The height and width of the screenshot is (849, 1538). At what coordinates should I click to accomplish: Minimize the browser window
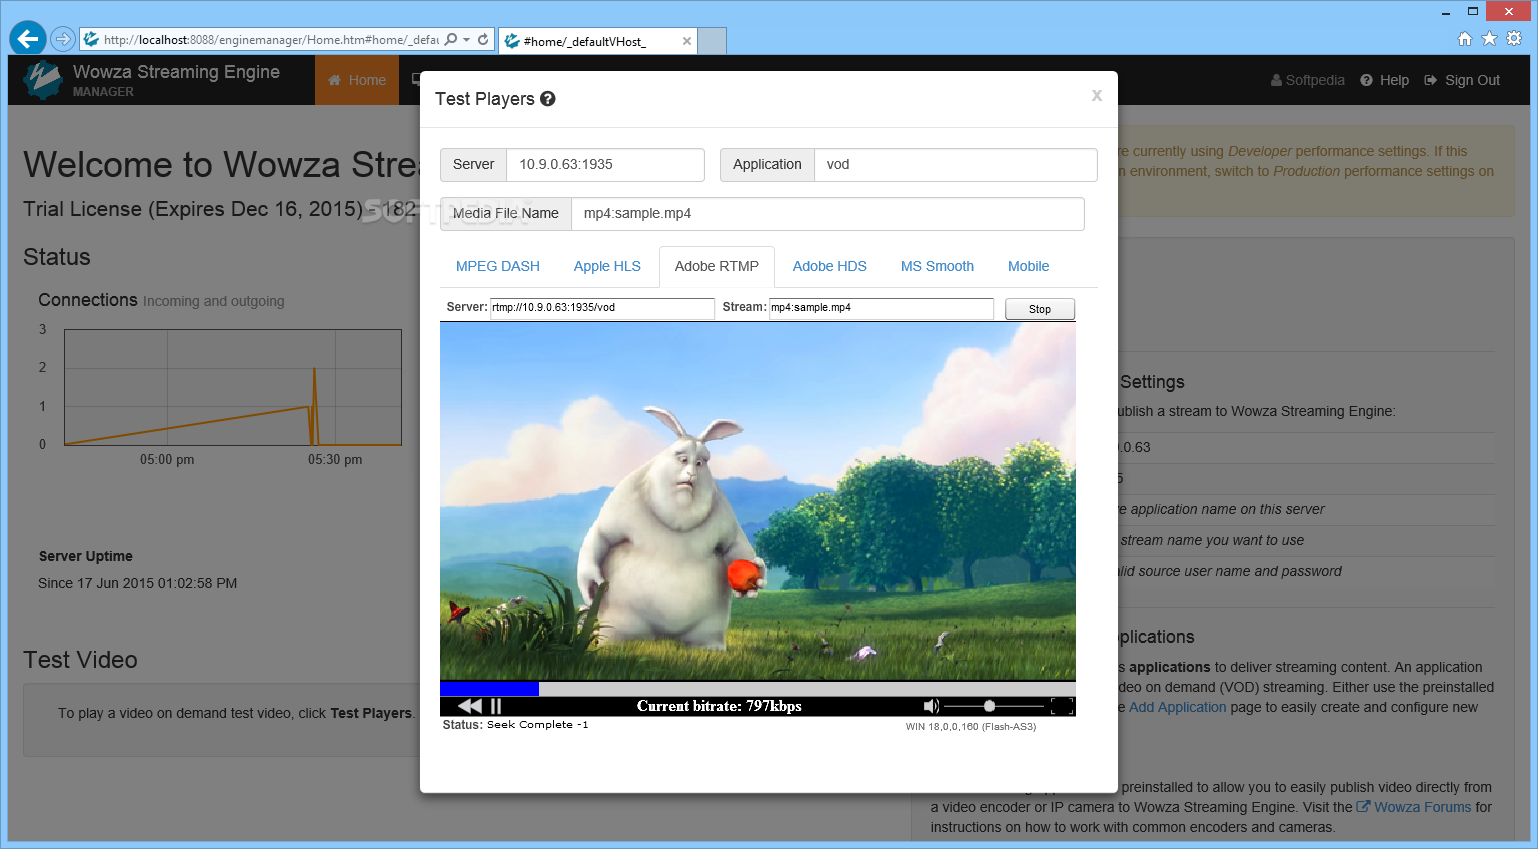(1446, 11)
